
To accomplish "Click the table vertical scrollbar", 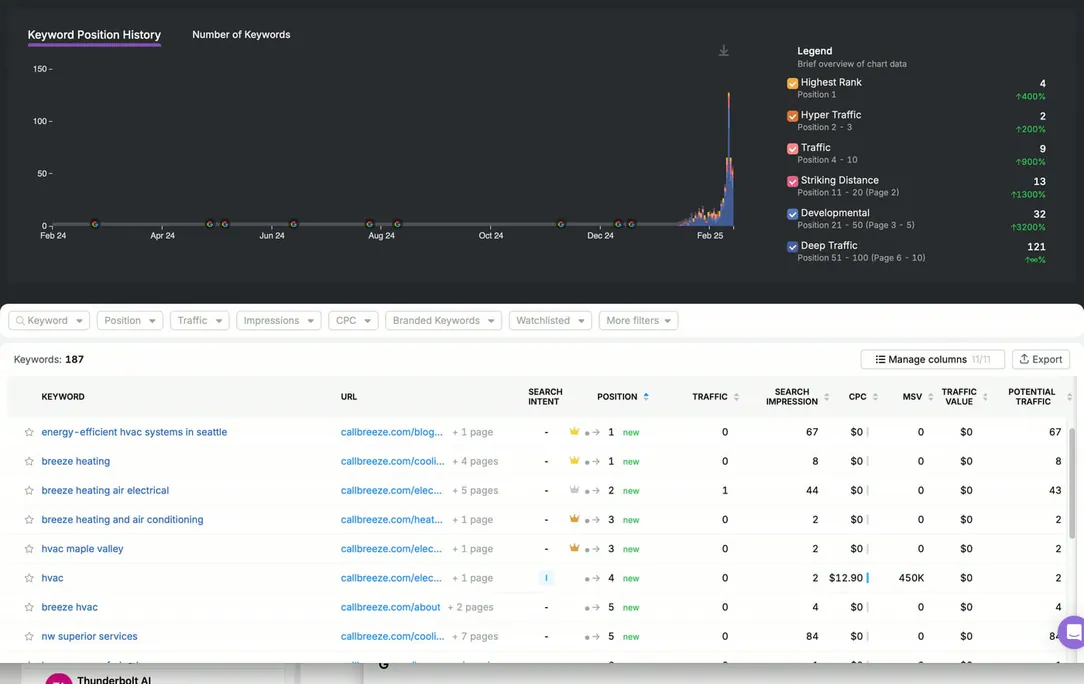I will pyautogui.click(x=1072, y=483).
